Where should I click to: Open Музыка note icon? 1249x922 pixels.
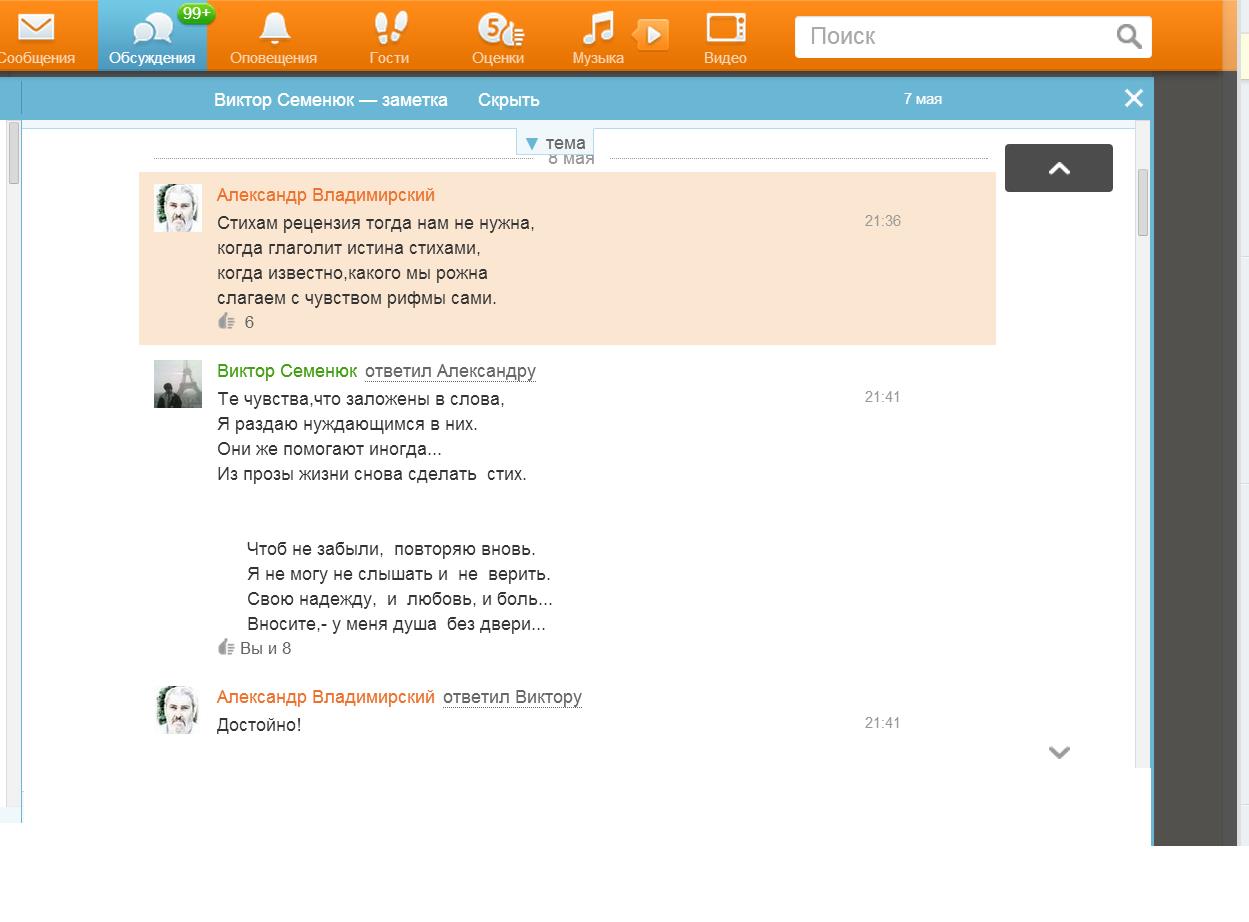tap(598, 27)
